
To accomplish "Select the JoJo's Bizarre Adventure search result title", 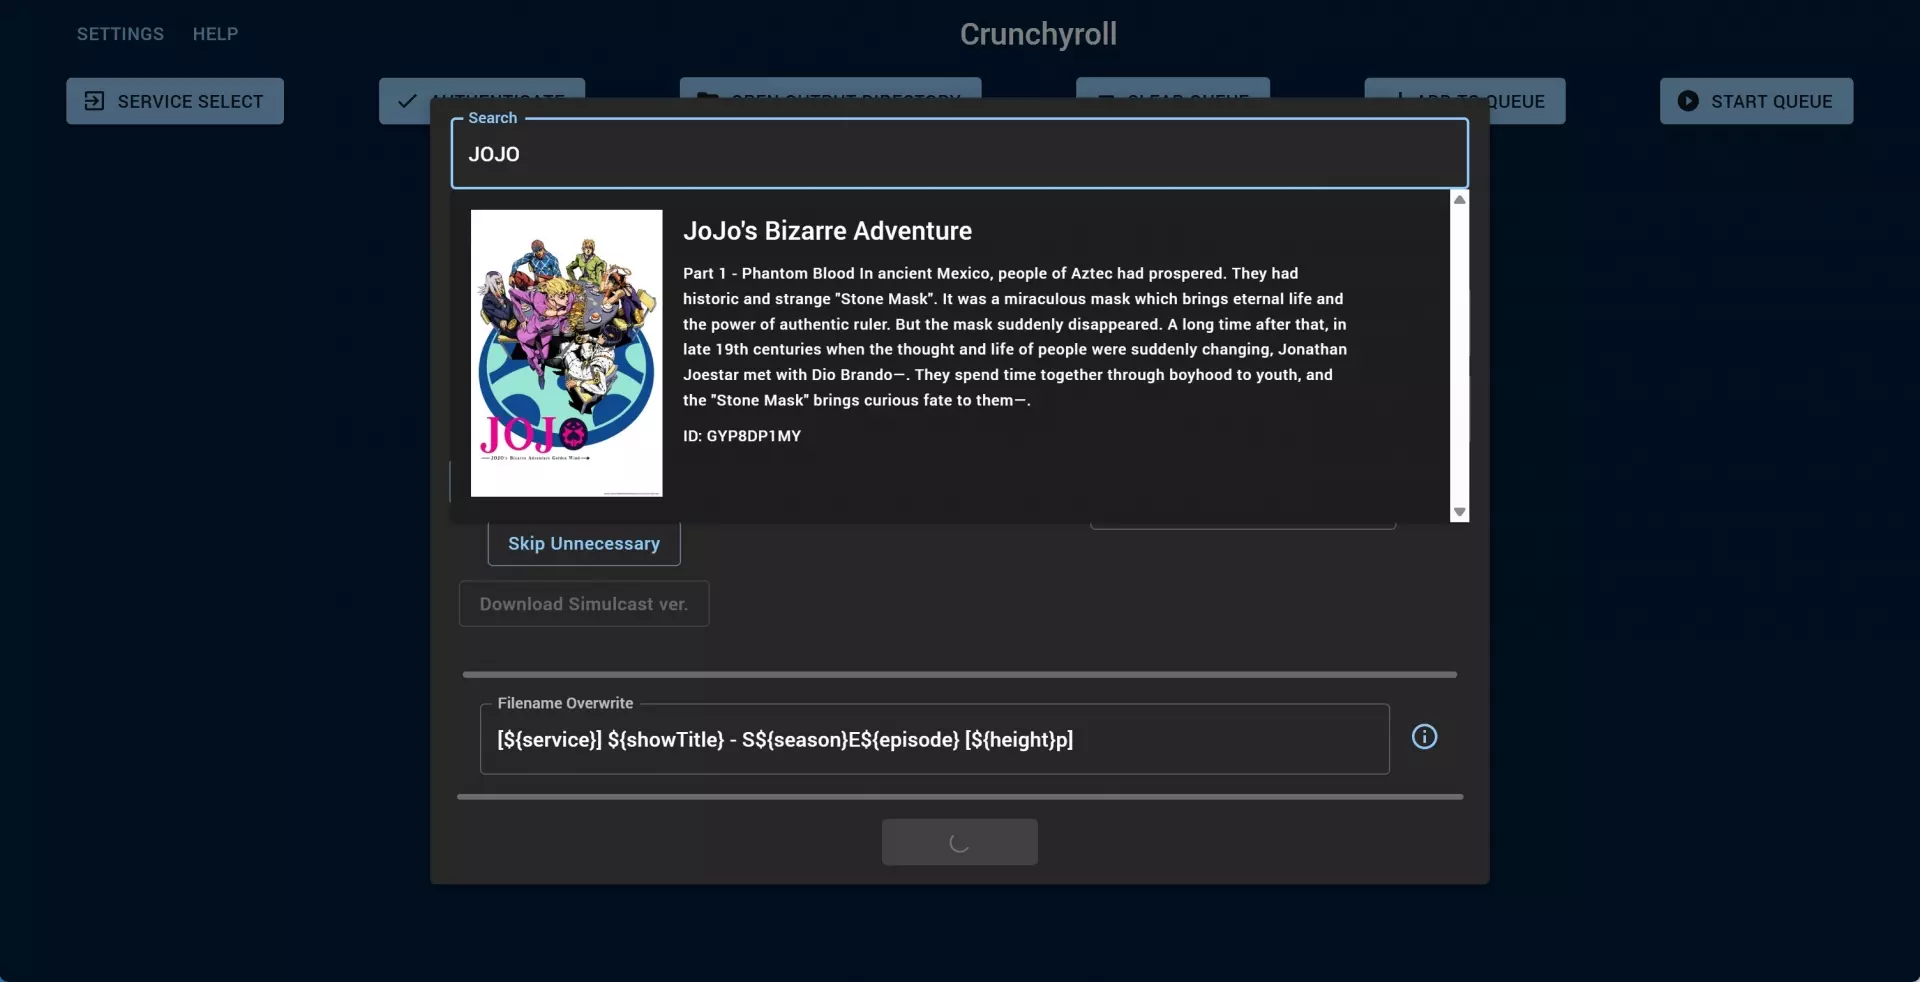I will point(827,231).
